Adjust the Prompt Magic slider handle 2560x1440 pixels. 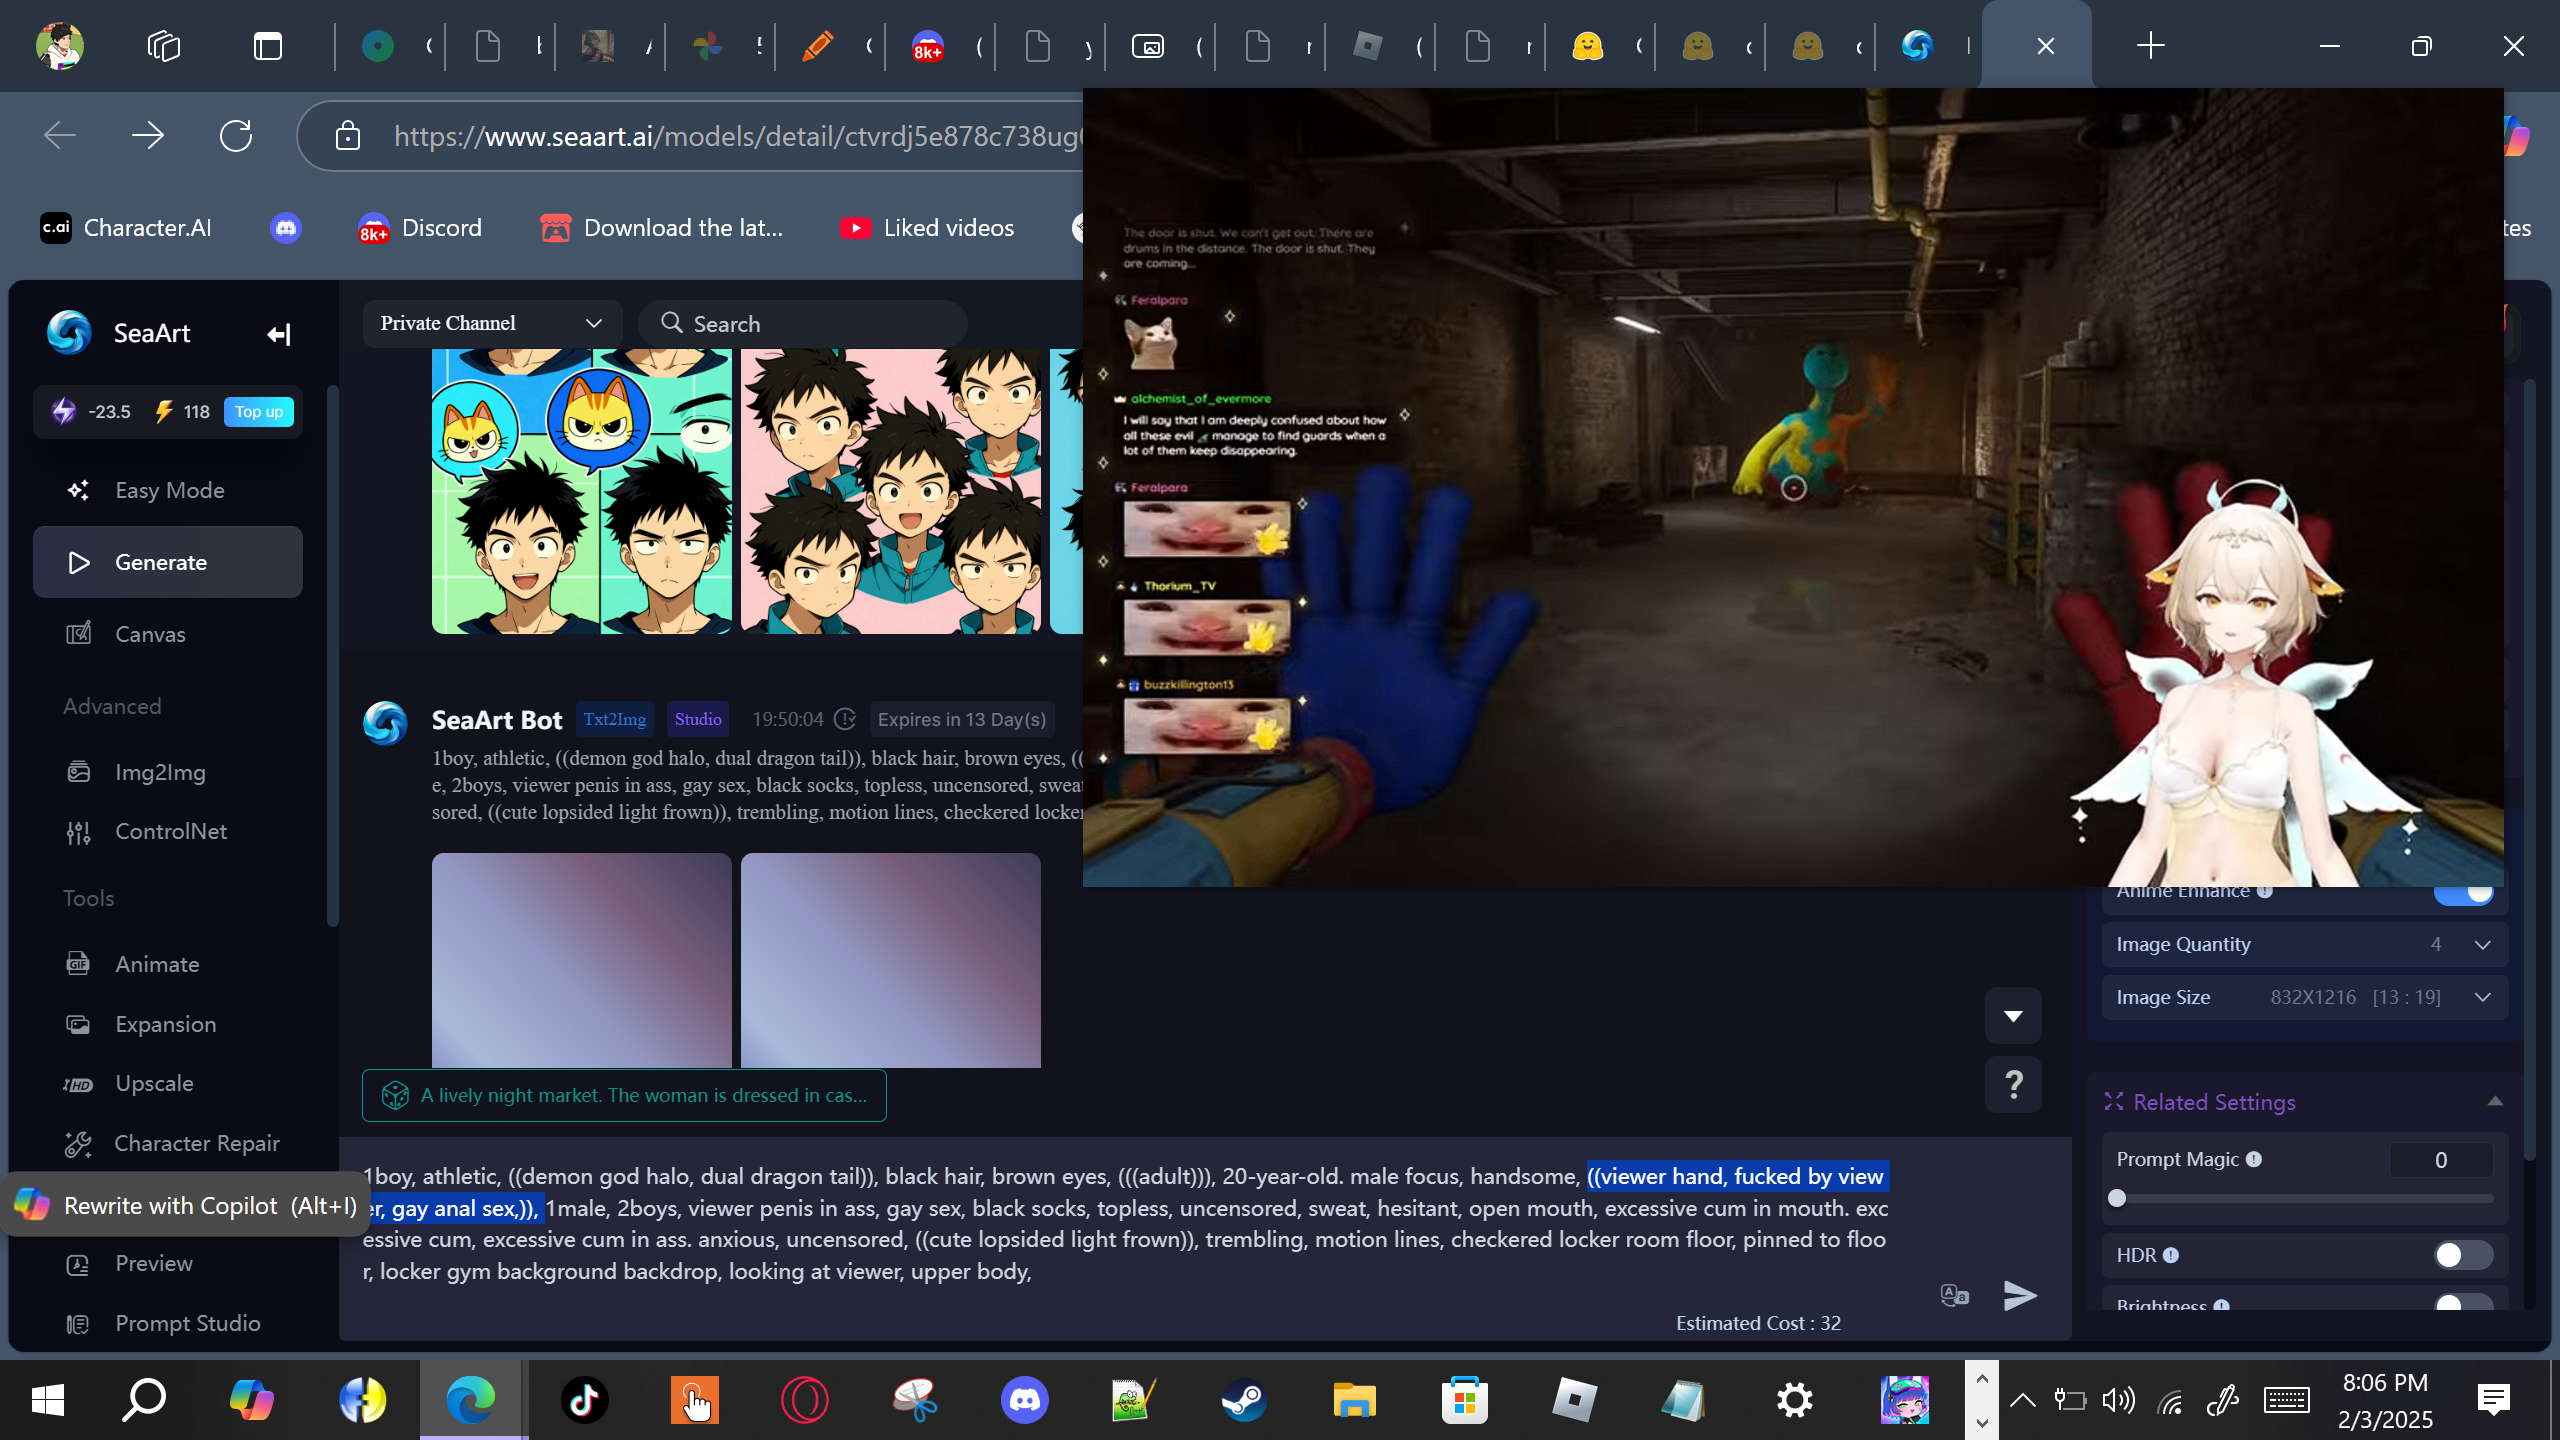[x=2117, y=1198]
